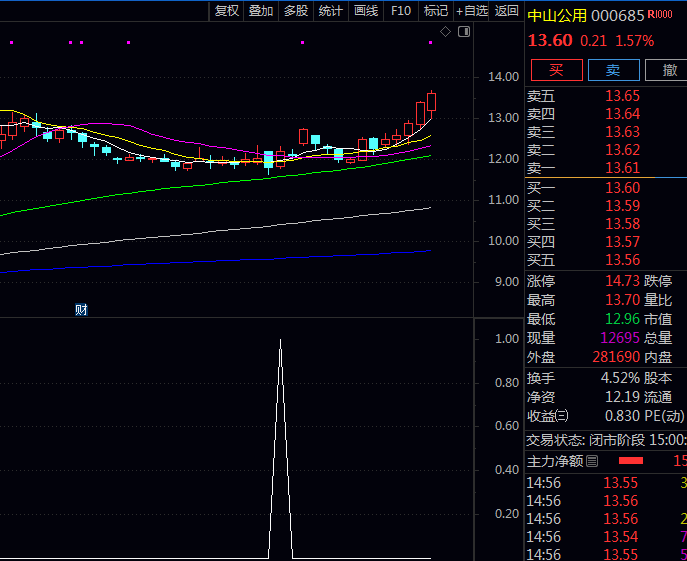
Task: Switch to 多股 multi-stock view
Action: coord(296,11)
